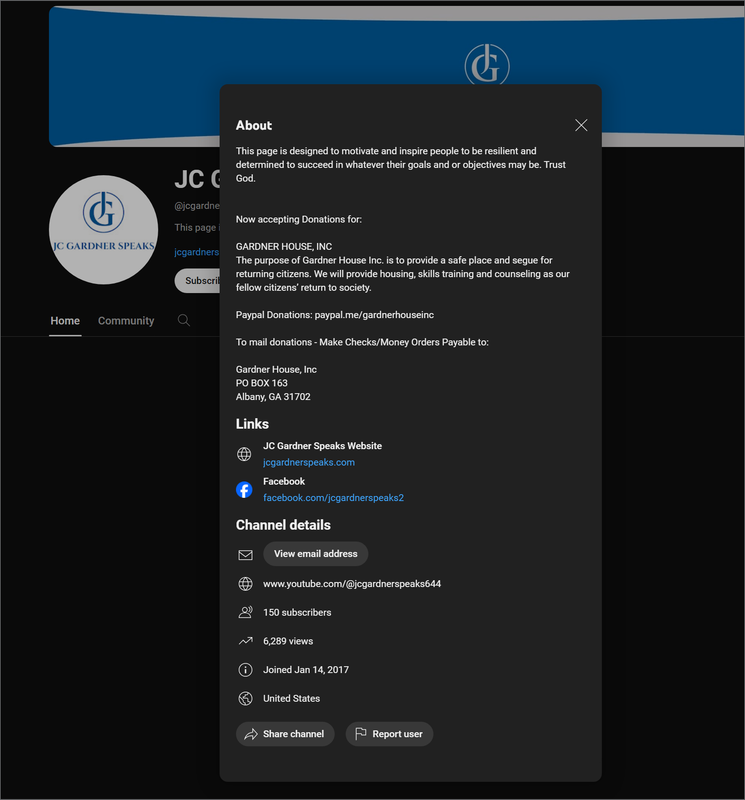Open the facebook.com/jcgardnerspeaks2 link
The image size is (745, 800).
pyautogui.click(x=333, y=497)
